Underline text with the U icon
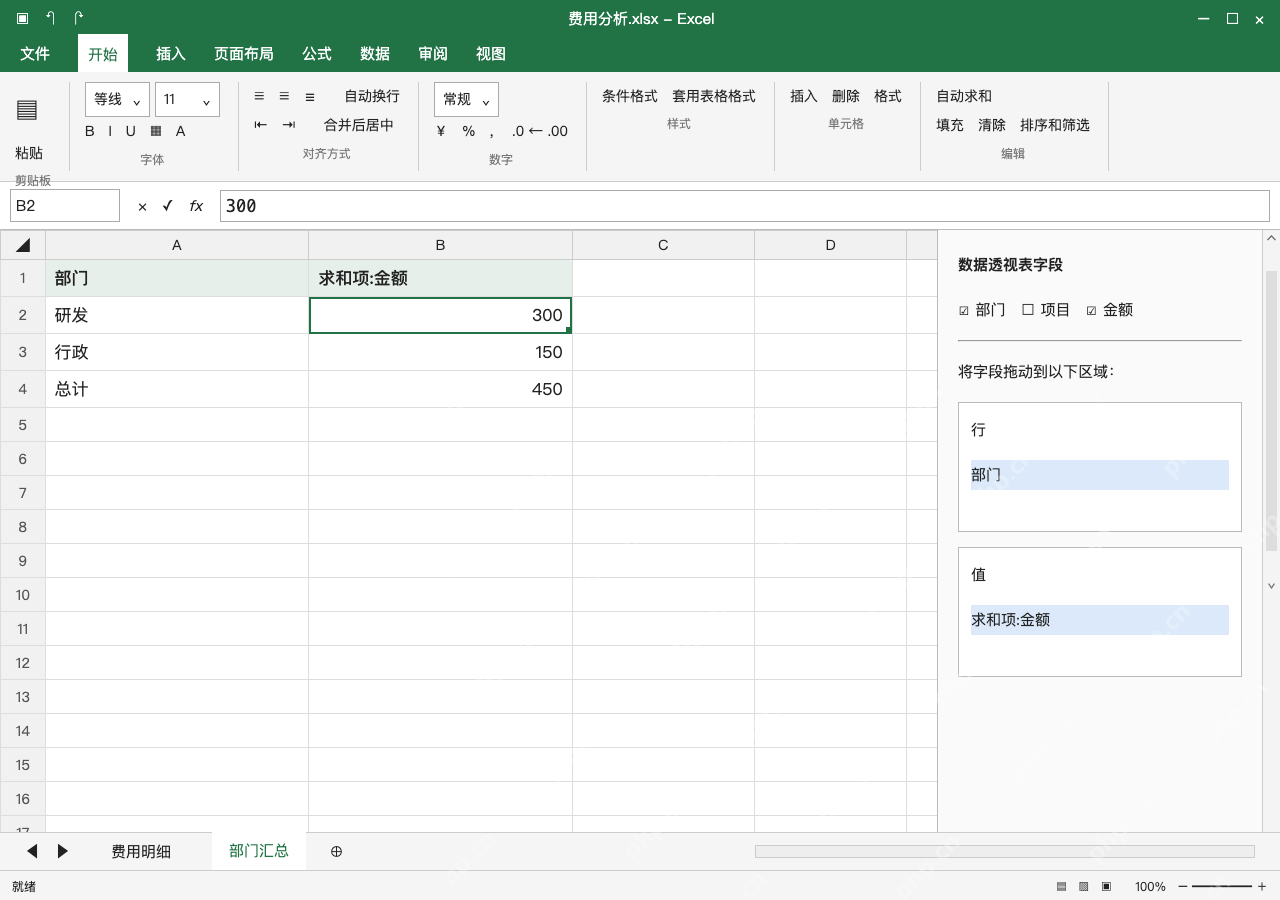The height and width of the screenshot is (900, 1280). (130, 131)
